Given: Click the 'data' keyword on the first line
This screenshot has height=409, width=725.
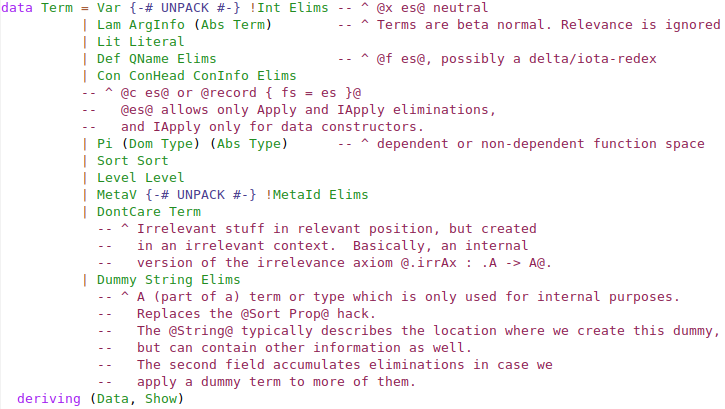Looking at the screenshot, I should 18,8.
